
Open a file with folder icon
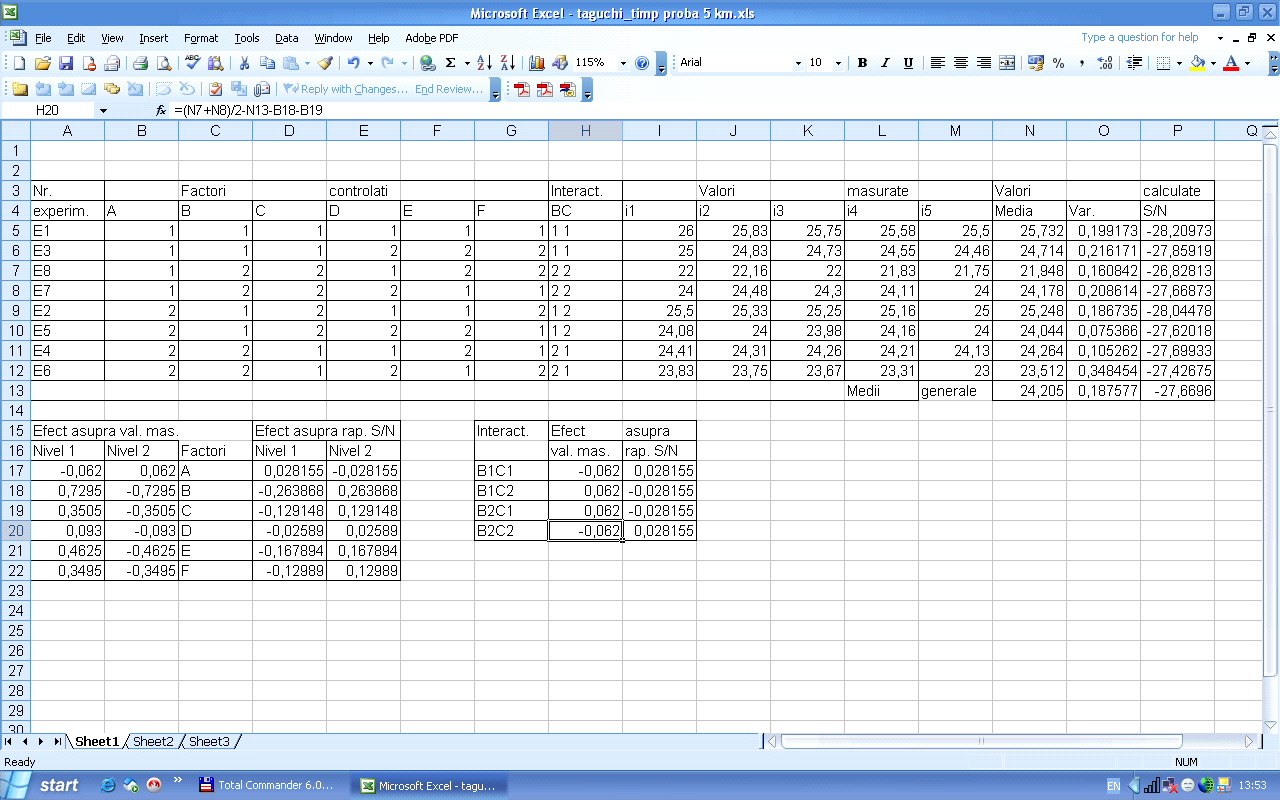click(x=42, y=63)
